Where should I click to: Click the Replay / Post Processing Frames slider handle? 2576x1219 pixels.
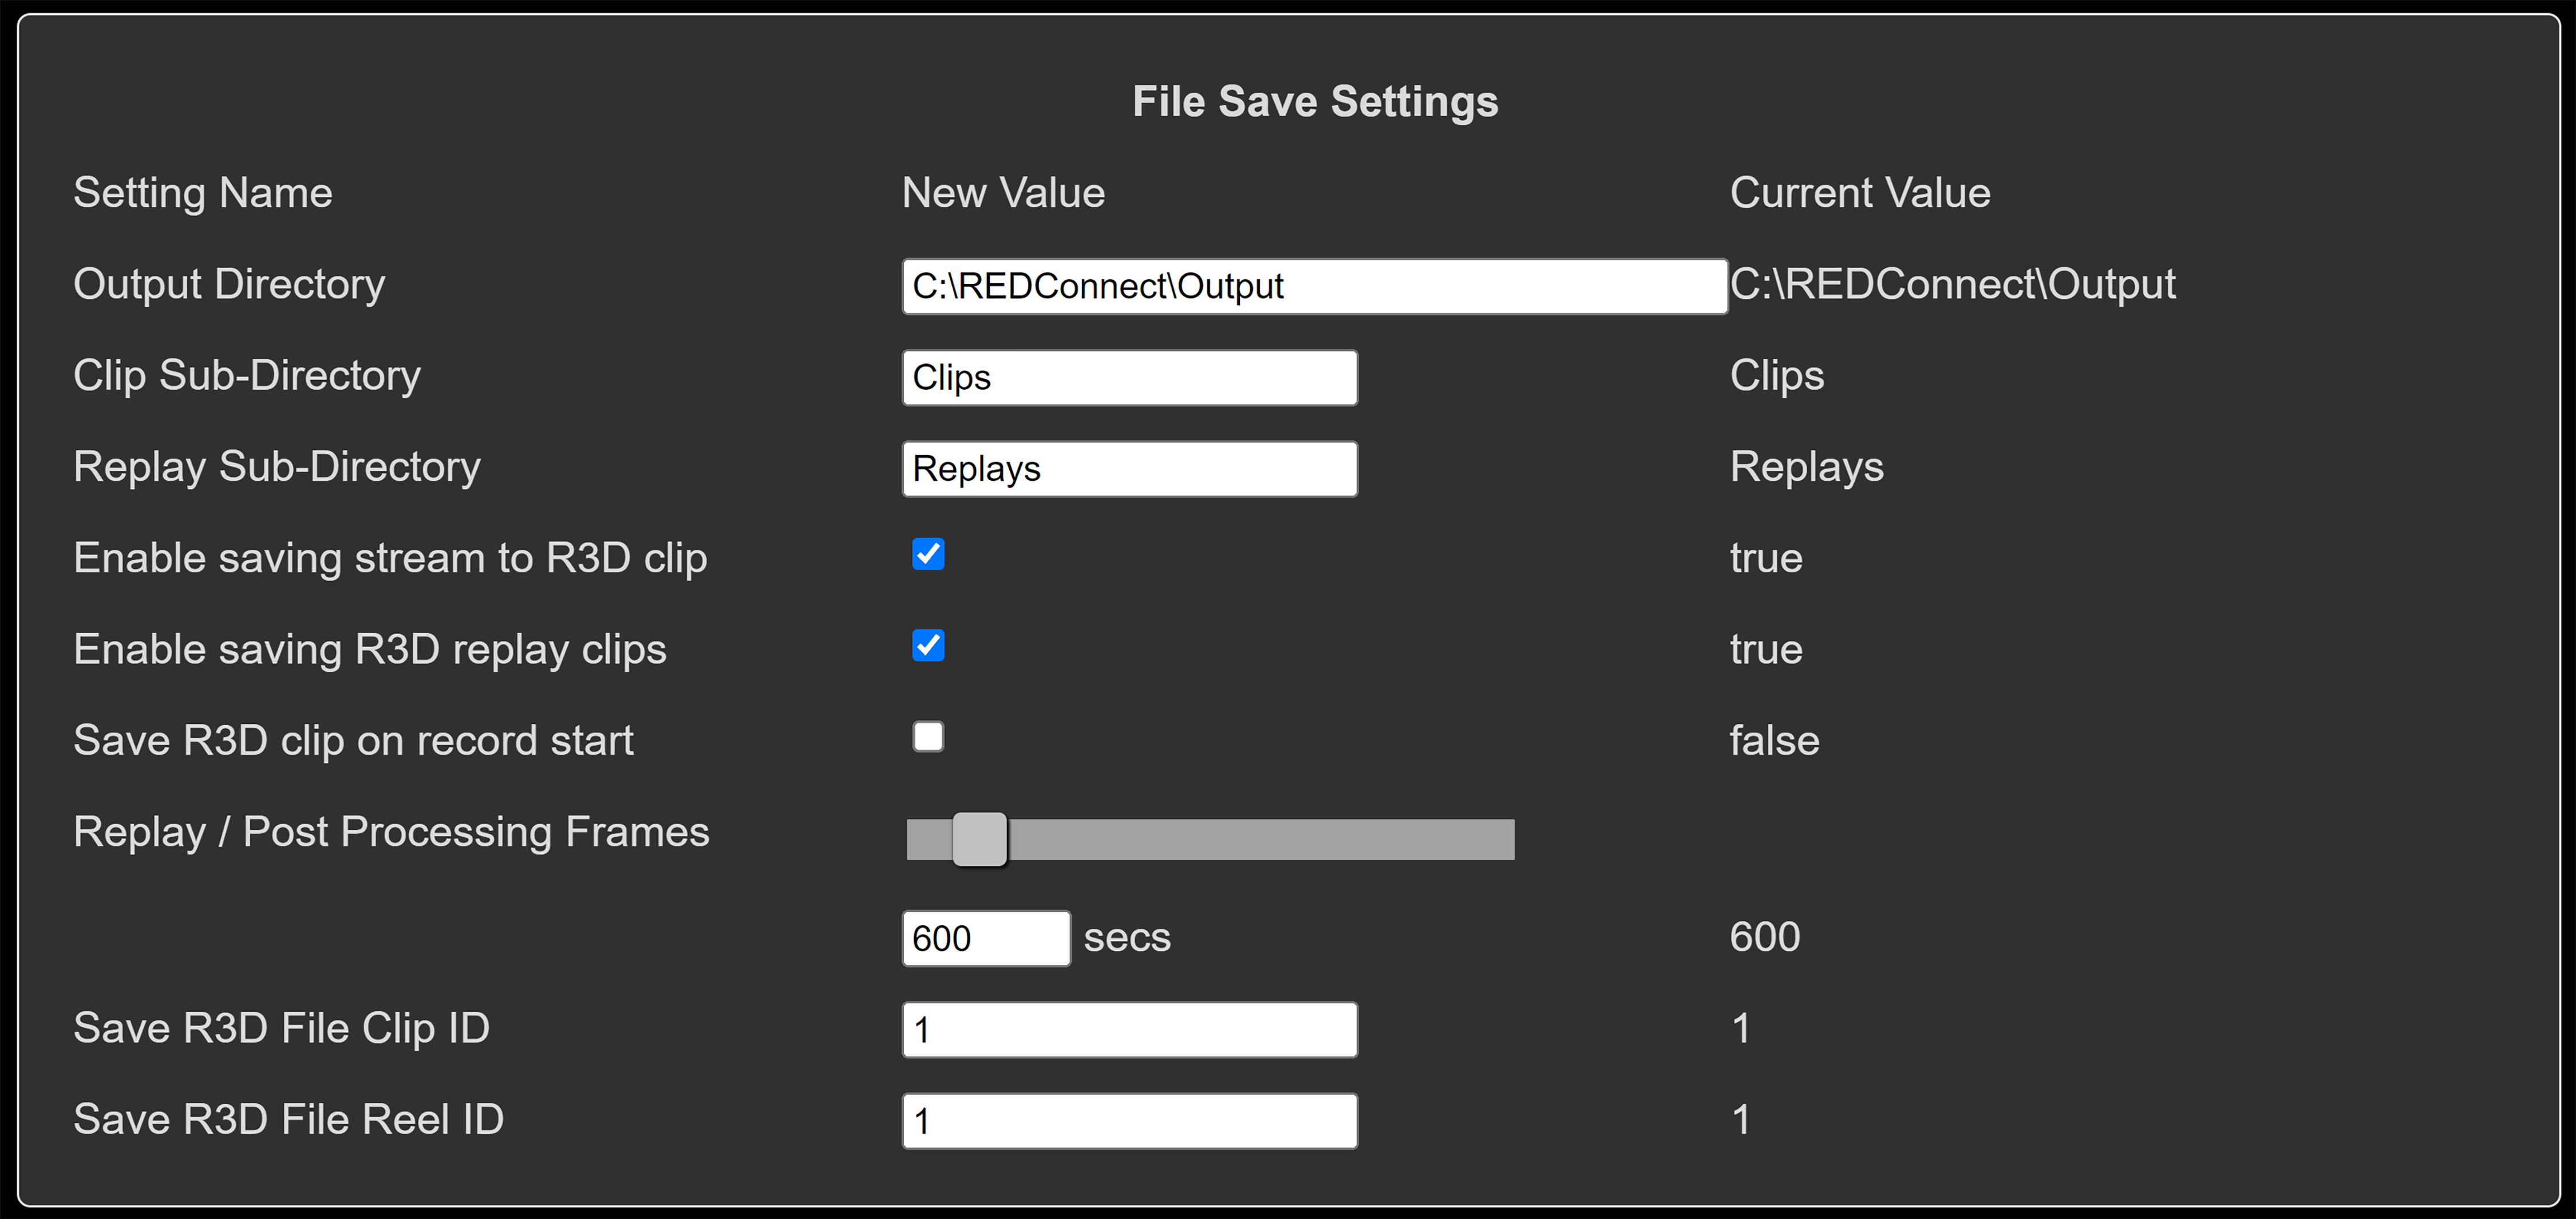[x=980, y=839]
